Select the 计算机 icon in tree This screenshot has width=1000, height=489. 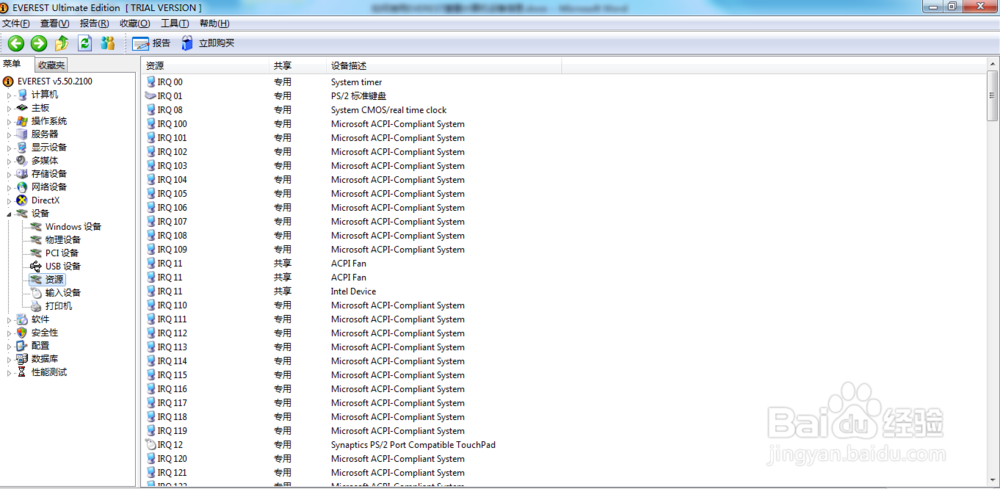(x=22, y=94)
